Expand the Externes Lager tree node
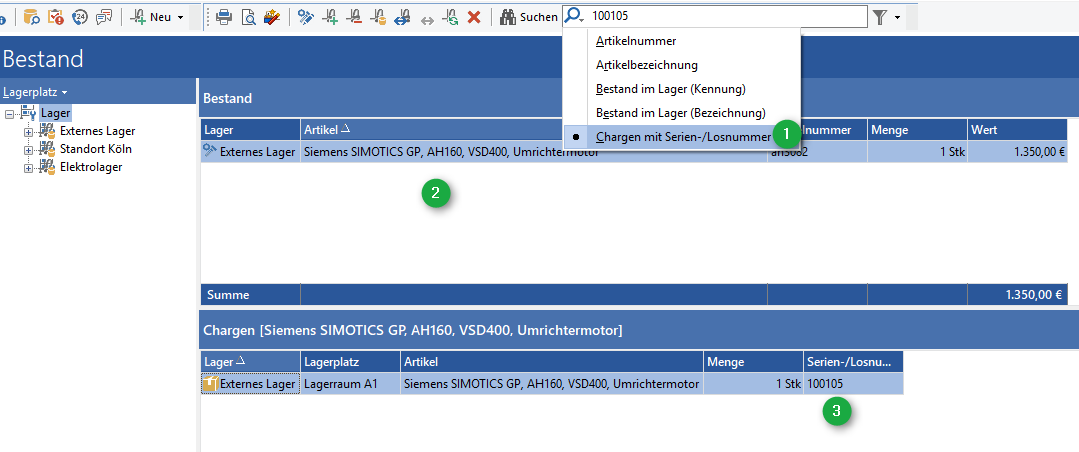 [28, 131]
